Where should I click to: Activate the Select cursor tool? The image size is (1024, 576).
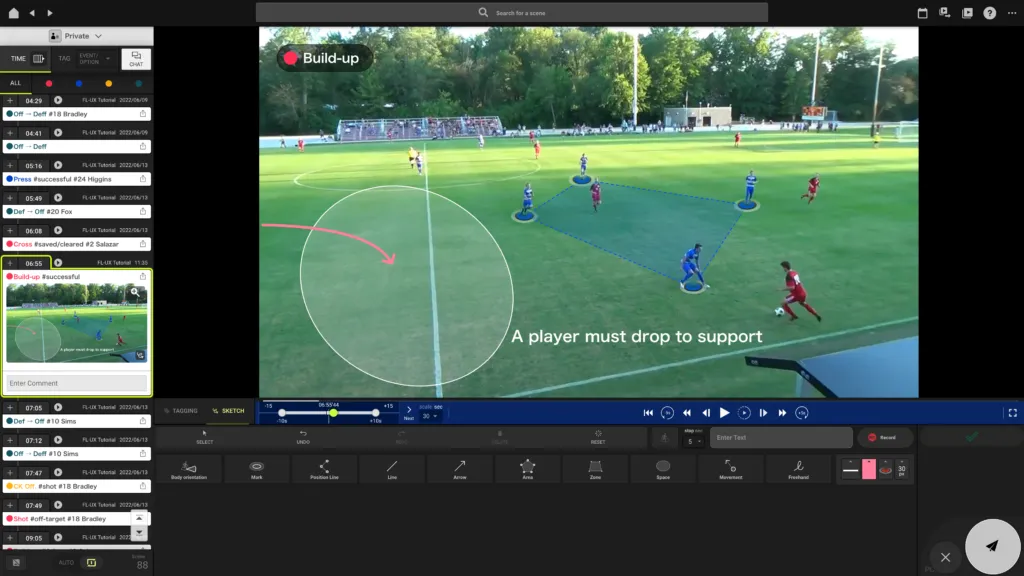point(204,437)
